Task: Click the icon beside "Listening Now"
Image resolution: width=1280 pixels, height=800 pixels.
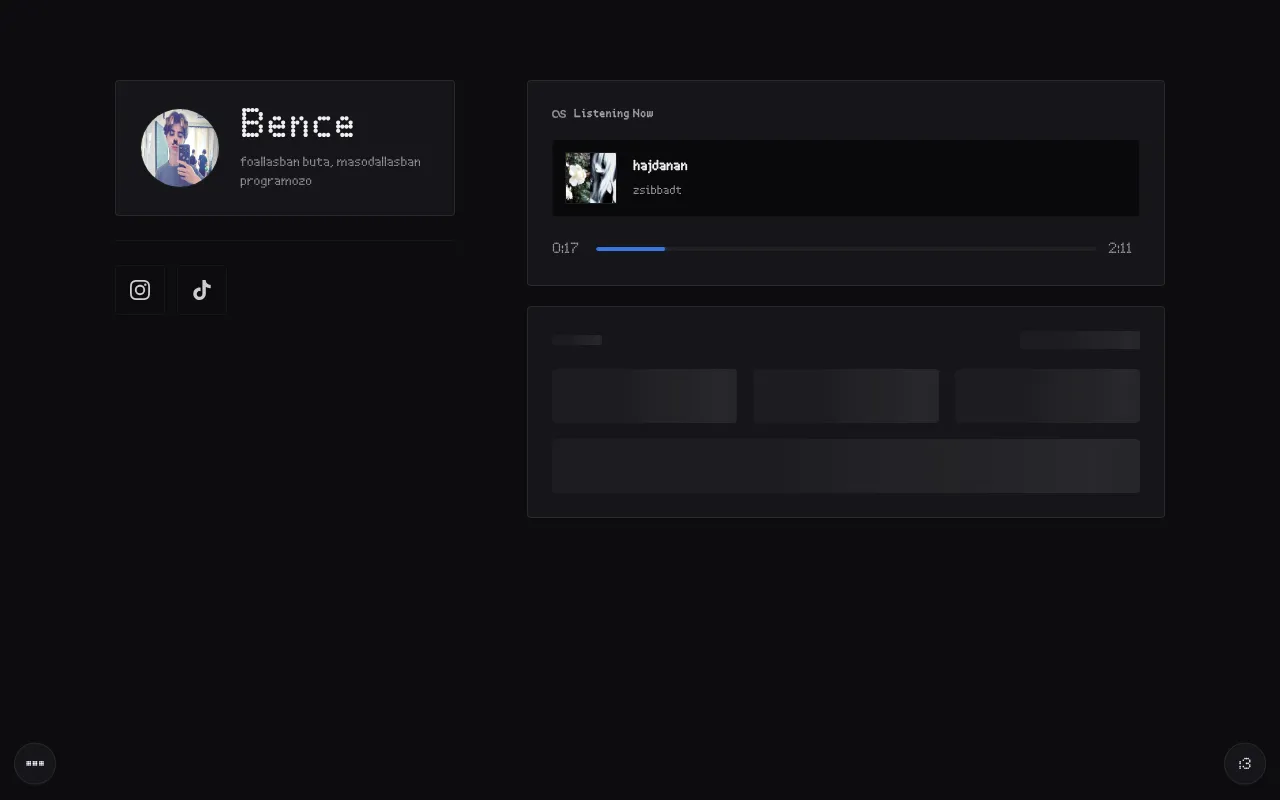Action: coord(559,114)
